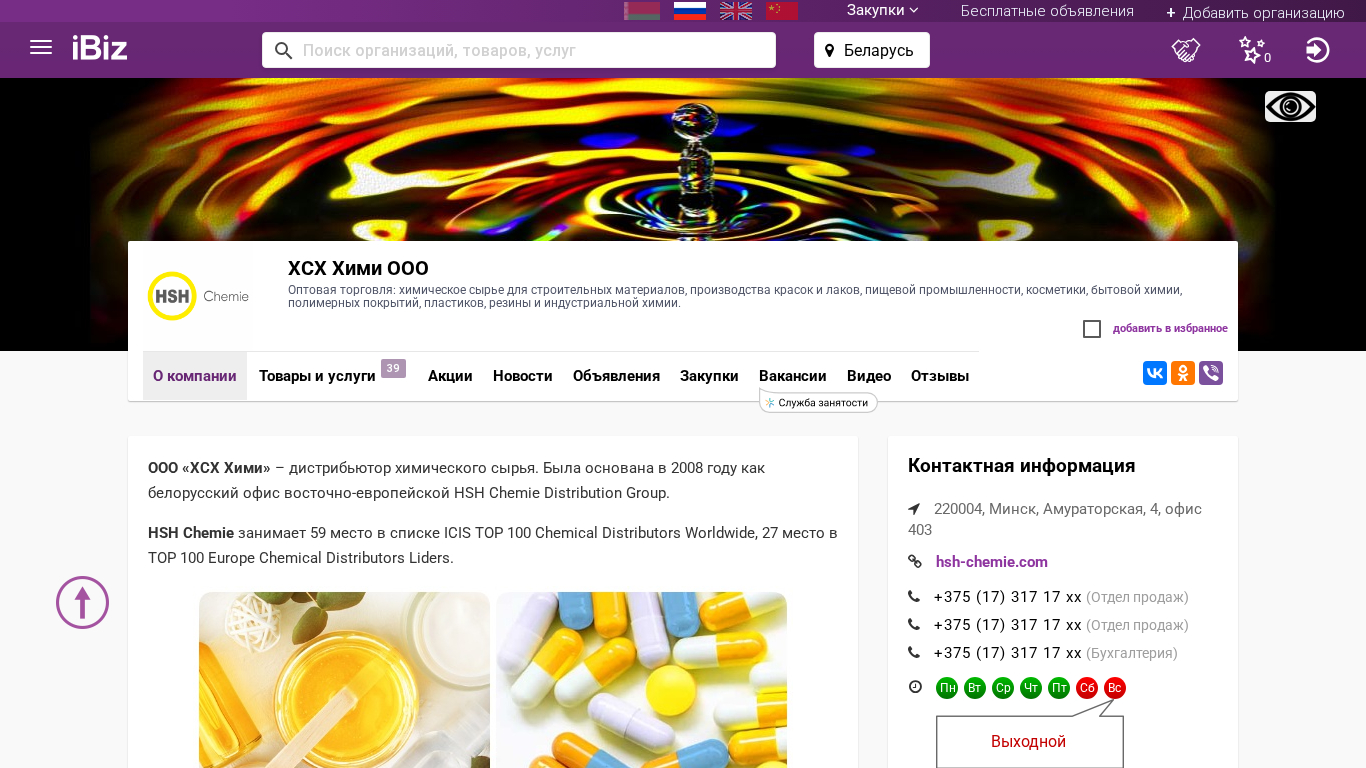The height and width of the screenshot is (768, 1366).
Task: Switch language to Chinese flag
Action: 782,11
